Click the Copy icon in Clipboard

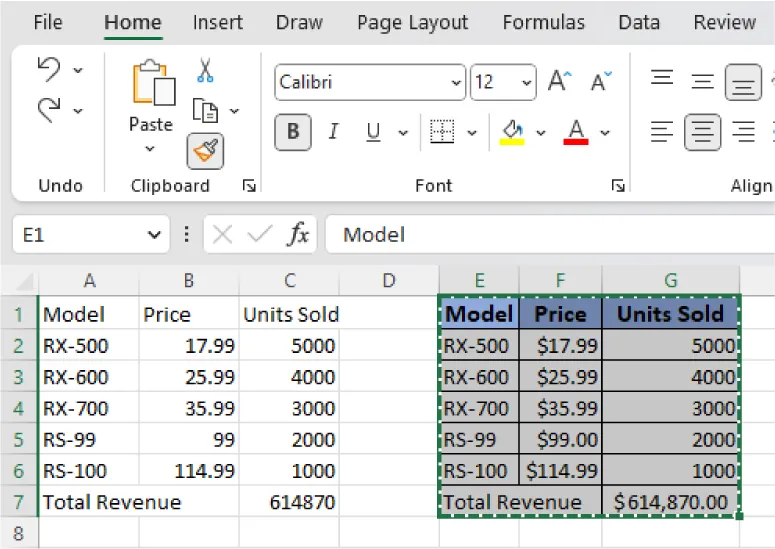click(205, 110)
